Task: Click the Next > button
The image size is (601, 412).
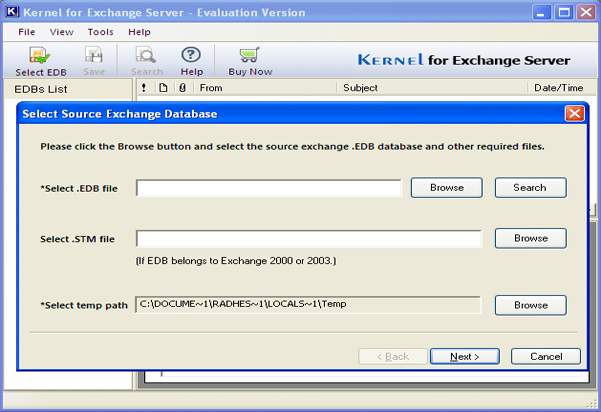Action: (464, 356)
